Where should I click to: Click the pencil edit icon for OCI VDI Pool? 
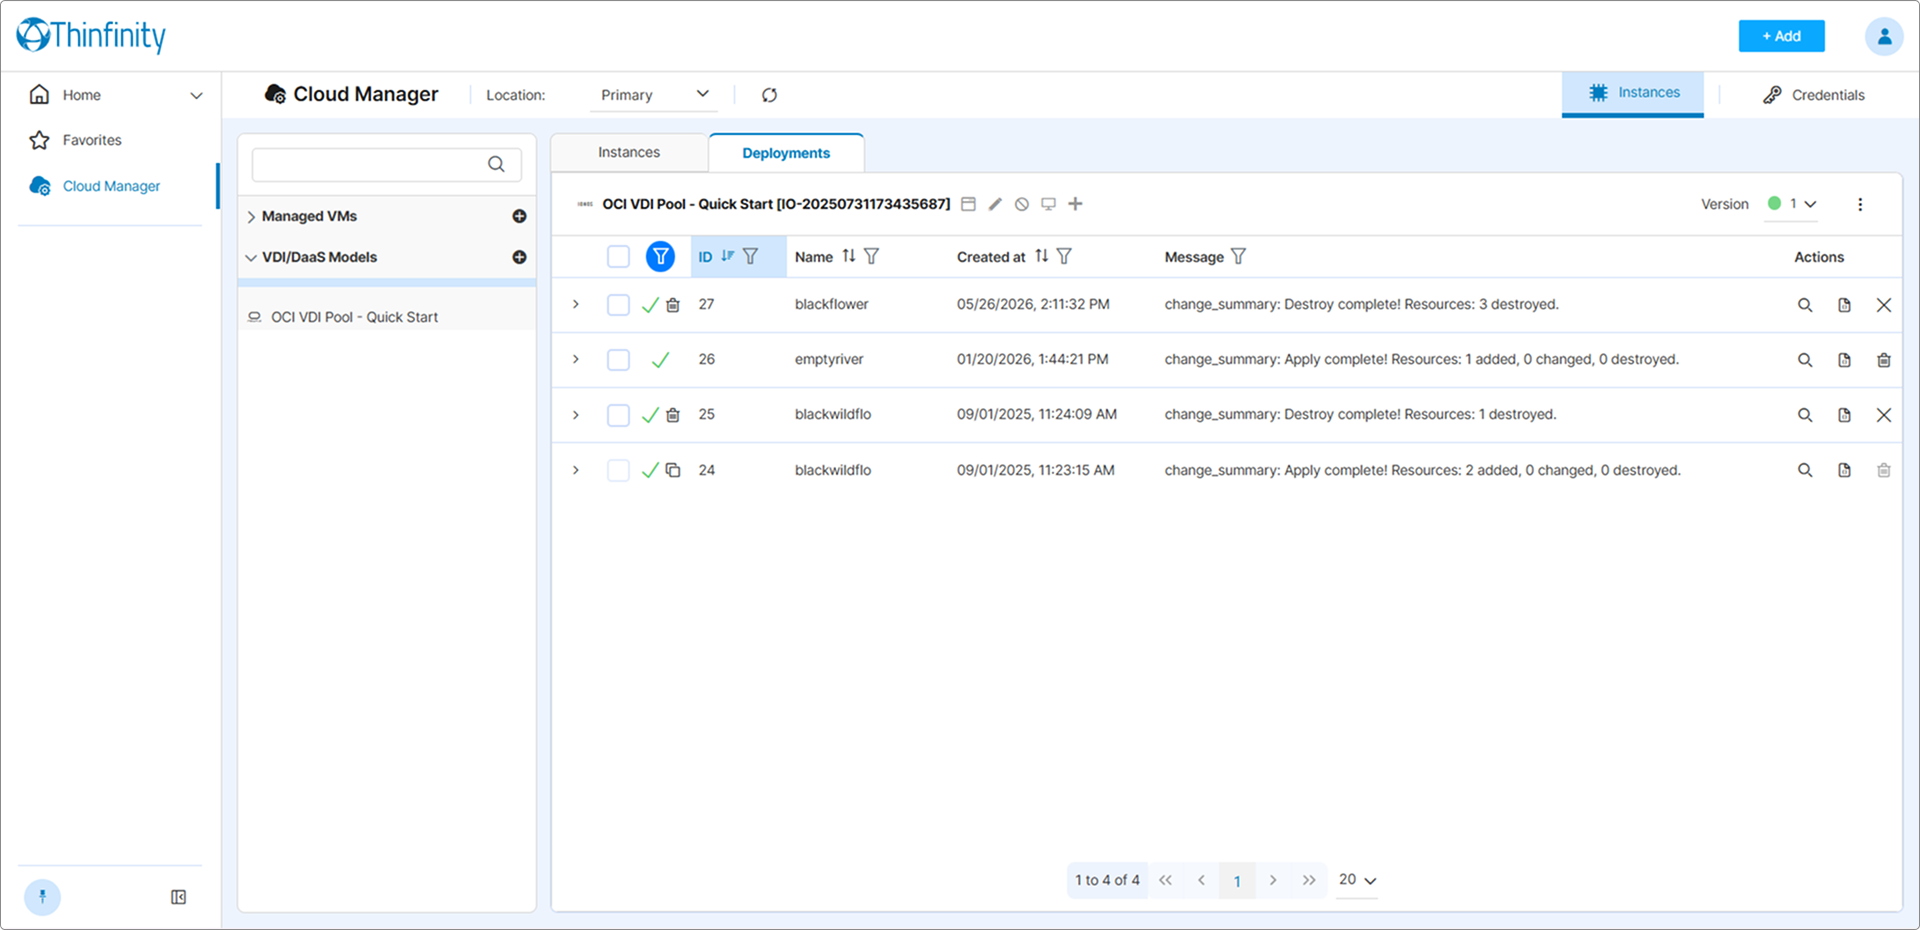995,204
